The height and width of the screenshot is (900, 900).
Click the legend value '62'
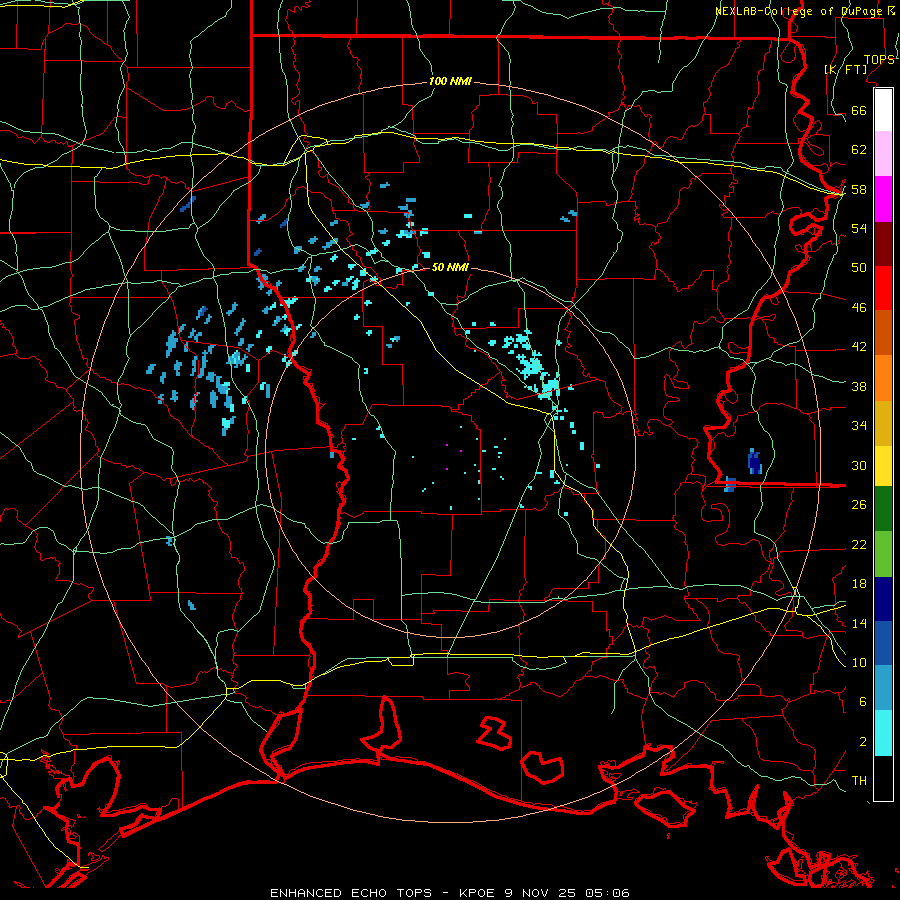tap(859, 150)
